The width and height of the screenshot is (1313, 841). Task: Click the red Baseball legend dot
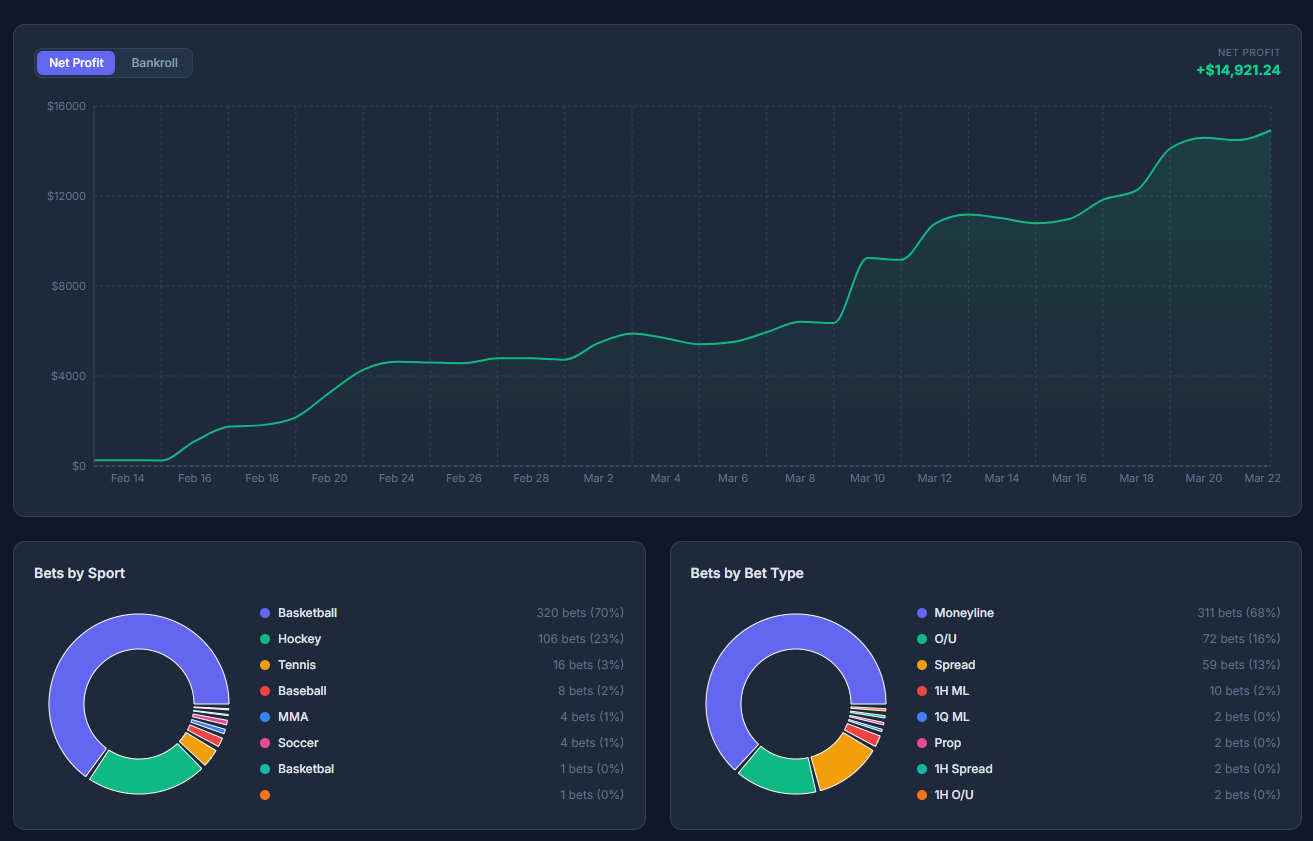(265, 691)
